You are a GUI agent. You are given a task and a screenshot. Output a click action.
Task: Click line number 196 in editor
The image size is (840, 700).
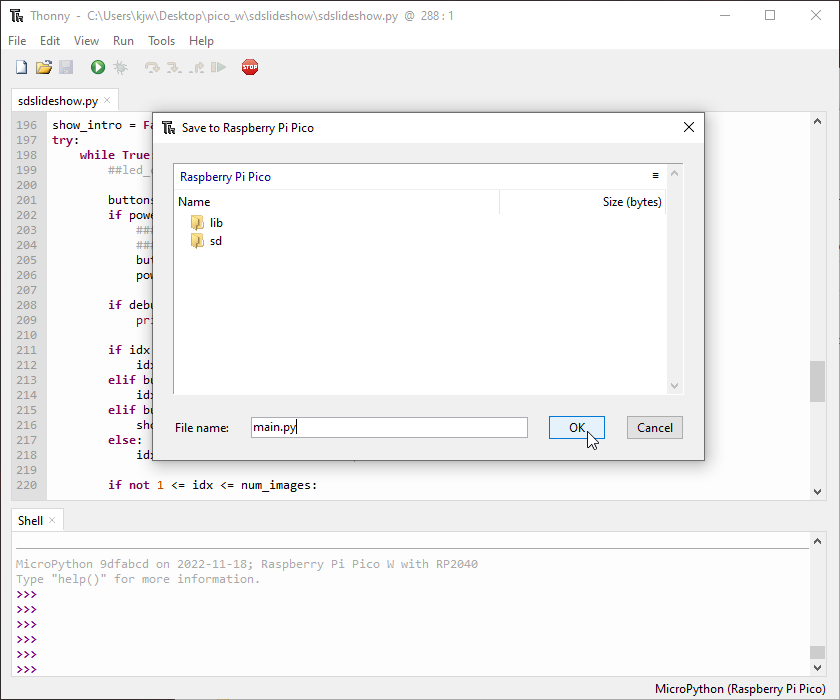26,125
